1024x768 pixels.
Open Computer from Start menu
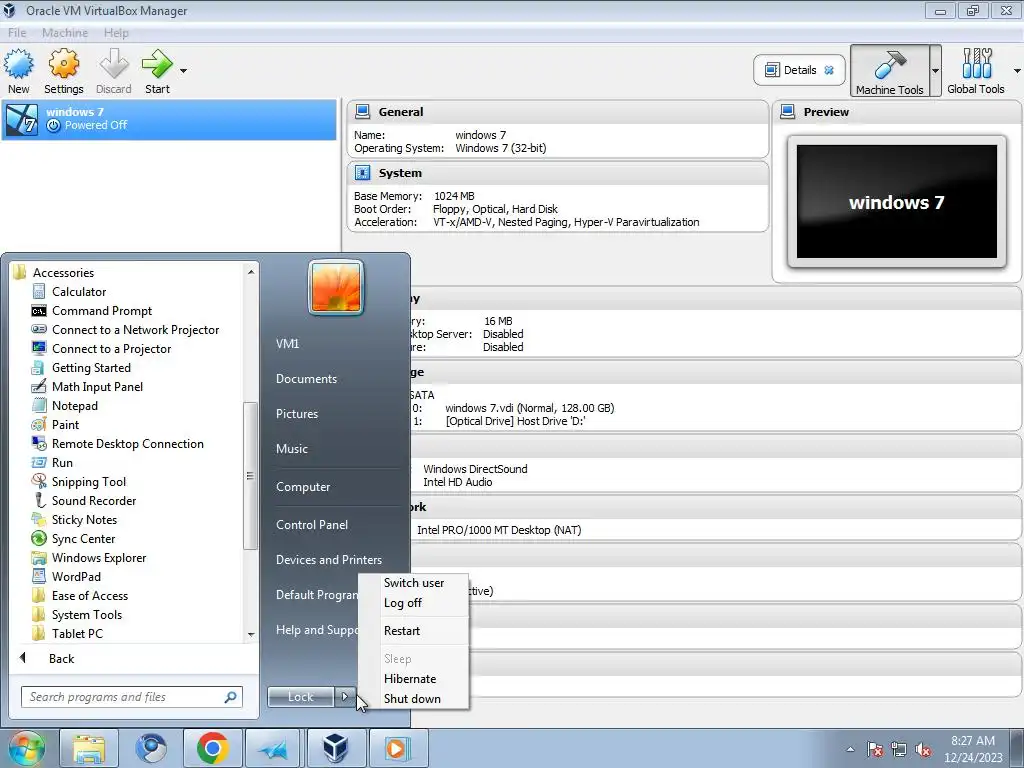pyautogui.click(x=303, y=487)
